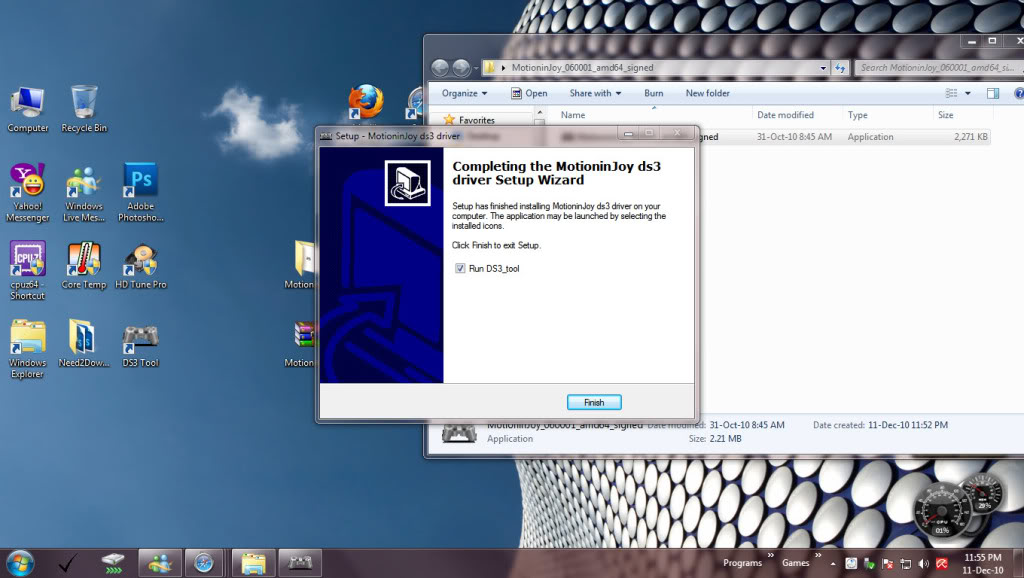Image resolution: width=1024 pixels, height=578 pixels.
Task: Click the black checkmark taskbar icon
Action: [67, 562]
